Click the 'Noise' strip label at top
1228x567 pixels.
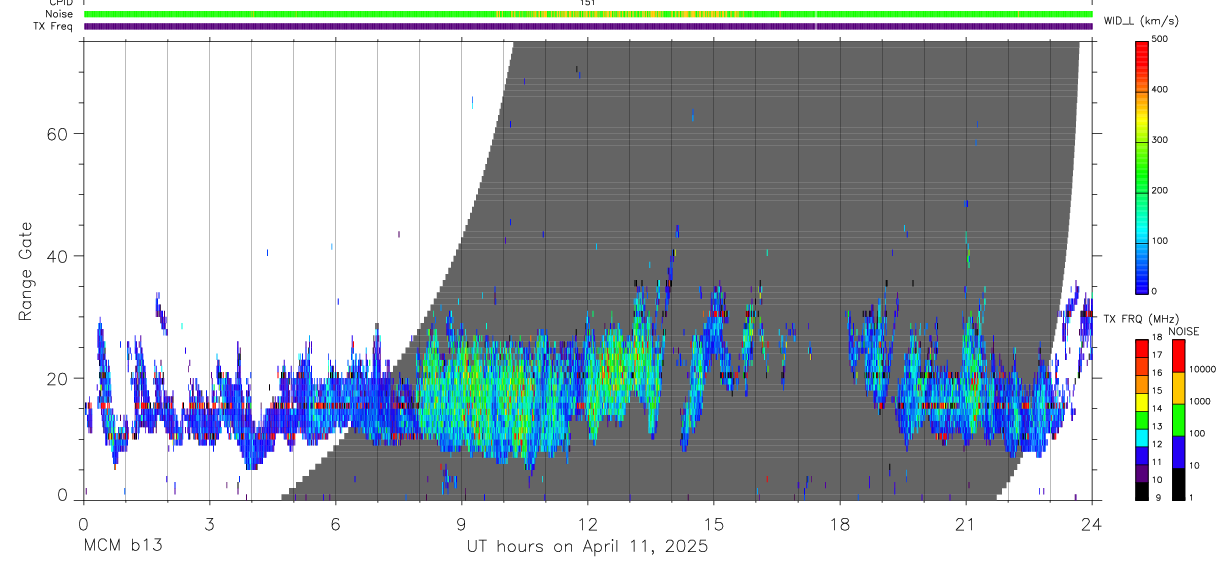(x=59, y=14)
